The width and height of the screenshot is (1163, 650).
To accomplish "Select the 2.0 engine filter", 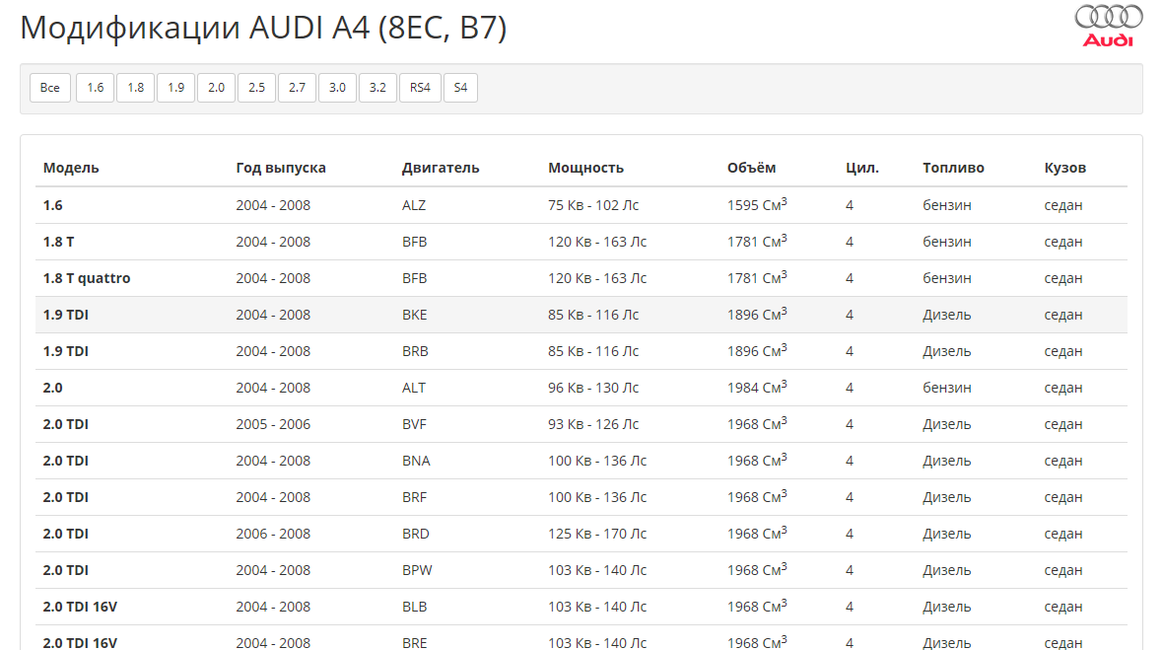I will tap(216, 88).
